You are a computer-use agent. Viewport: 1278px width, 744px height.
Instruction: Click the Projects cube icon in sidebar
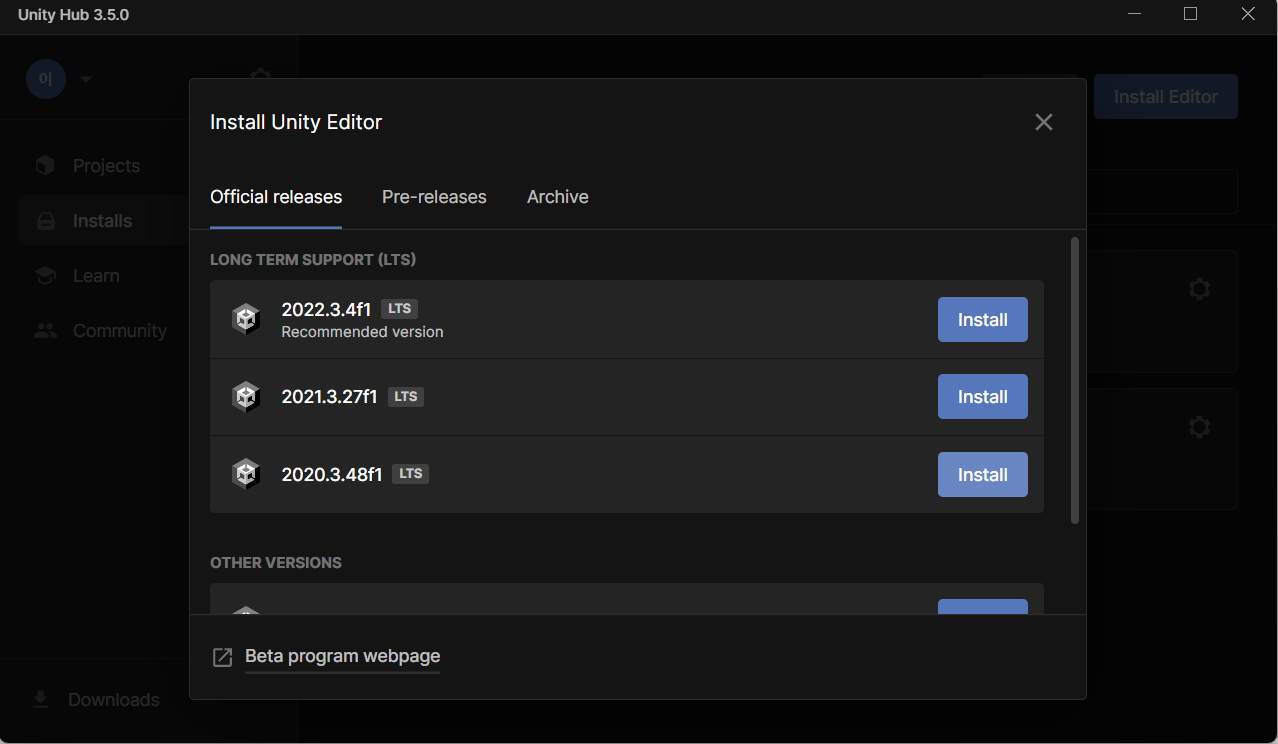click(x=45, y=165)
